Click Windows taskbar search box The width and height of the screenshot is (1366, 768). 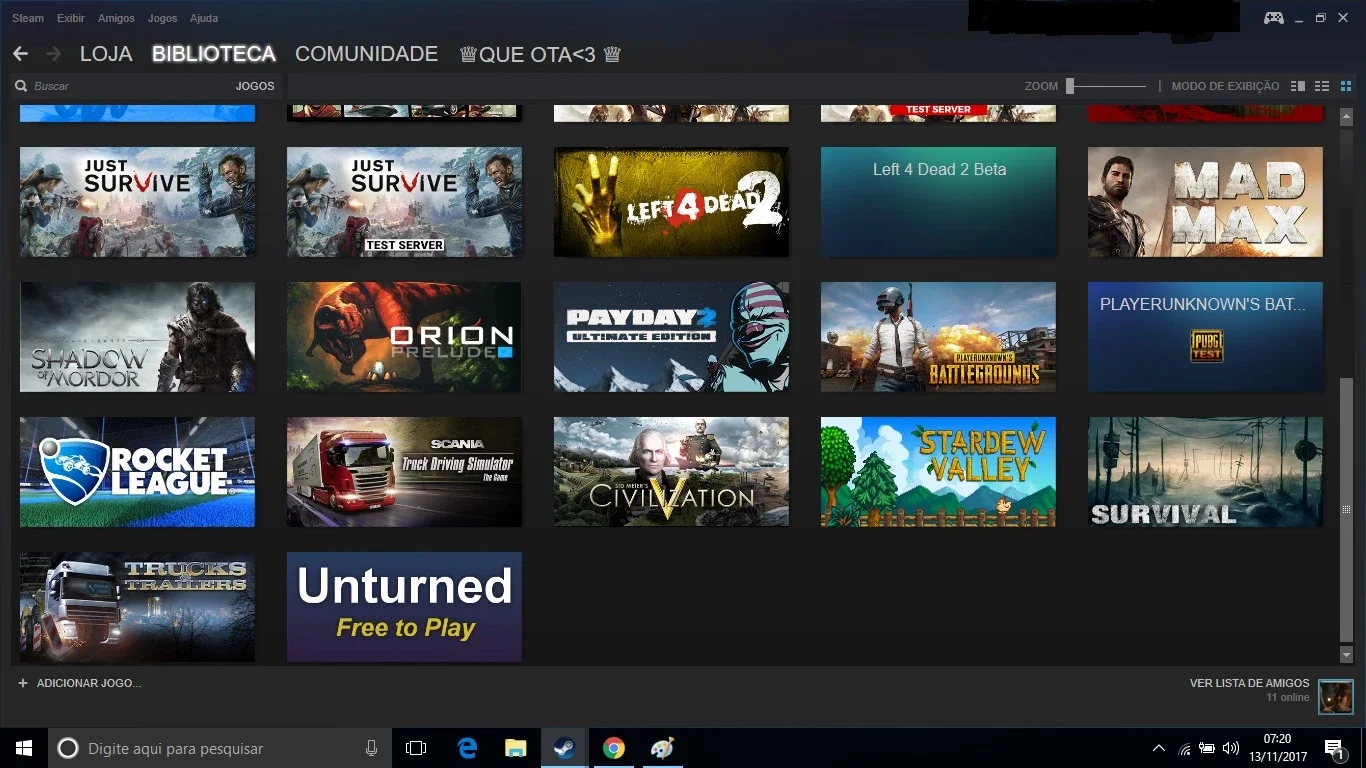tap(220, 748)
